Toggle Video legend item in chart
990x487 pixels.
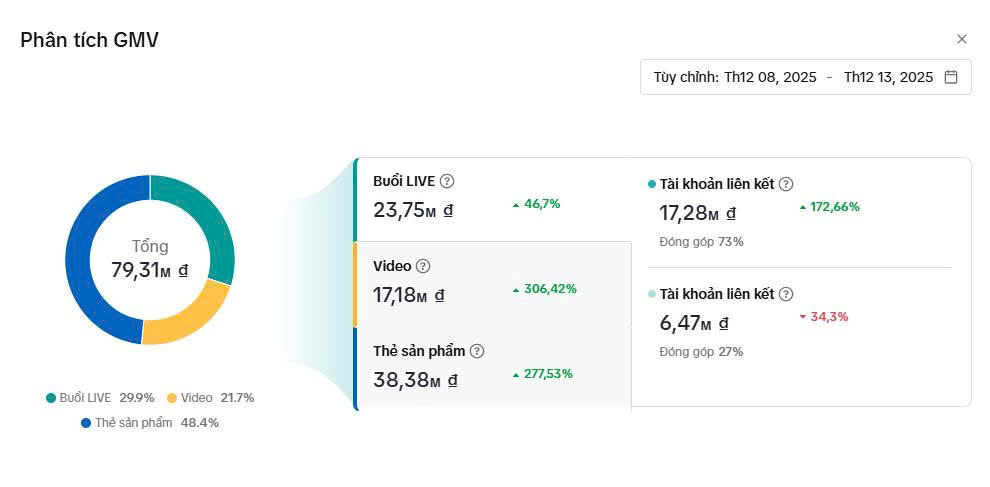(196, 398)
